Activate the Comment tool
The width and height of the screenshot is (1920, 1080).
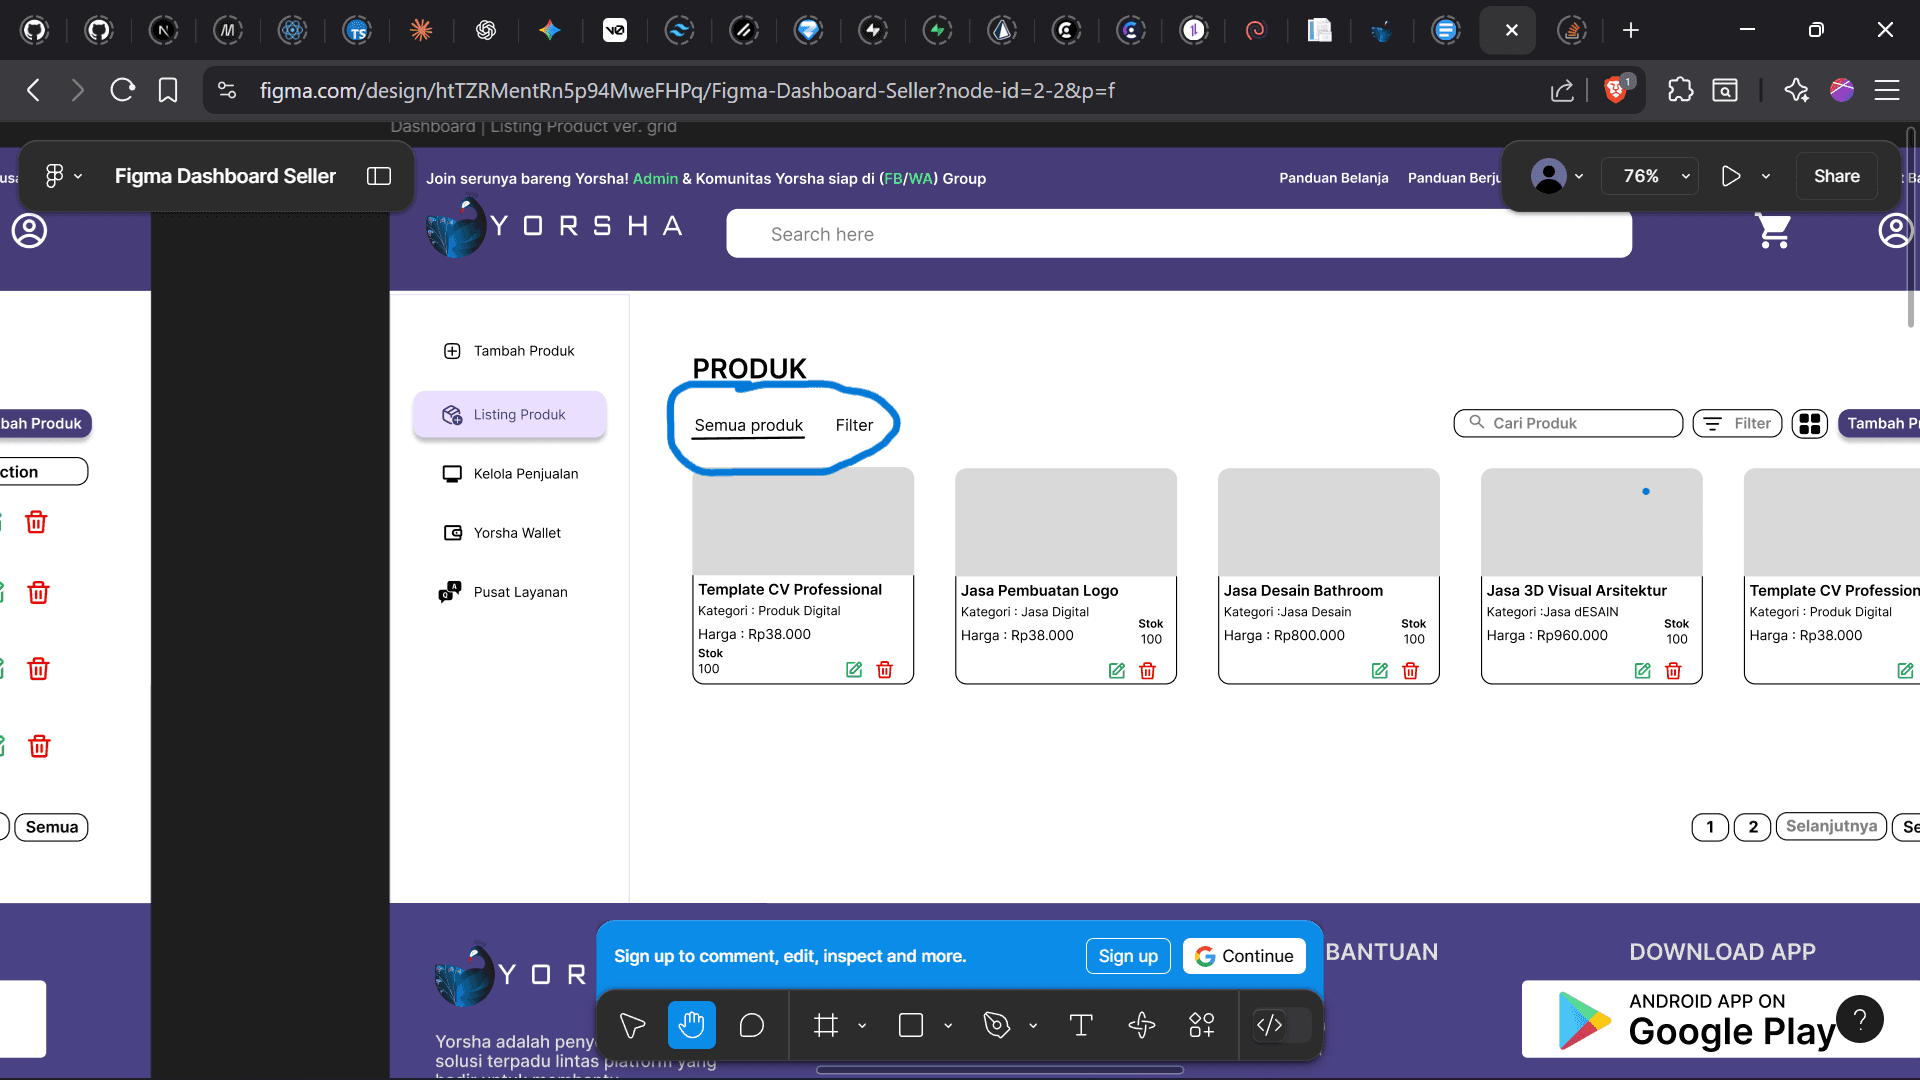point(751,1025)
